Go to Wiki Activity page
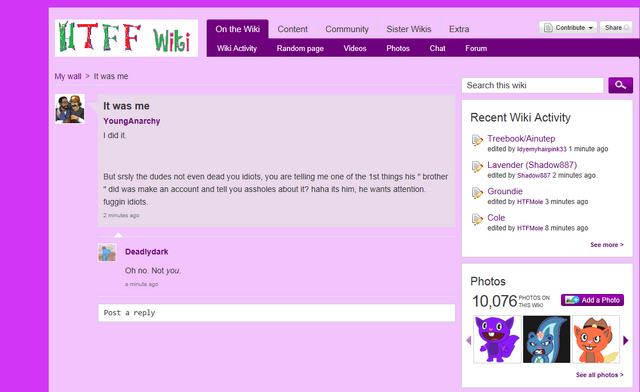The height and width of the screenshot is (392, 640). click(x=237, y=48)
